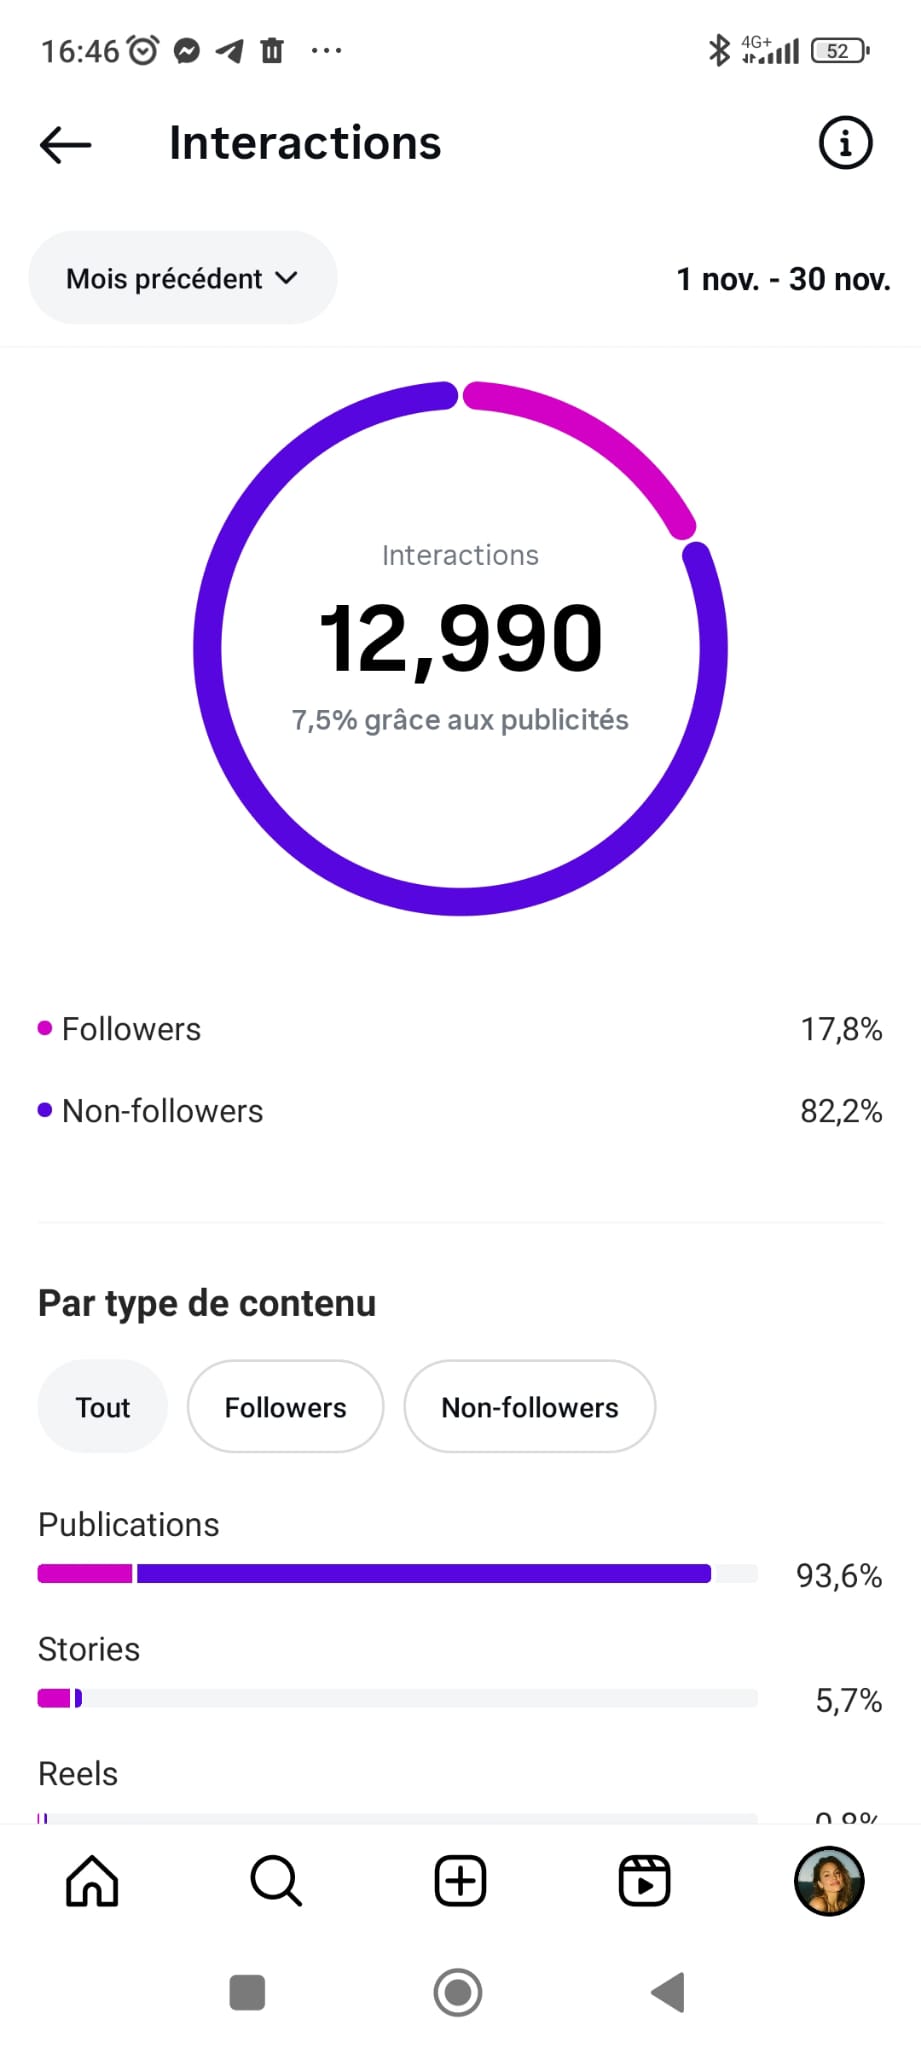Image resolution: width=921 pixels, height=2048 pixels.
Task: Tap the 1 nov. - 30 nov. date range
Action: click(x=783, y=279)
